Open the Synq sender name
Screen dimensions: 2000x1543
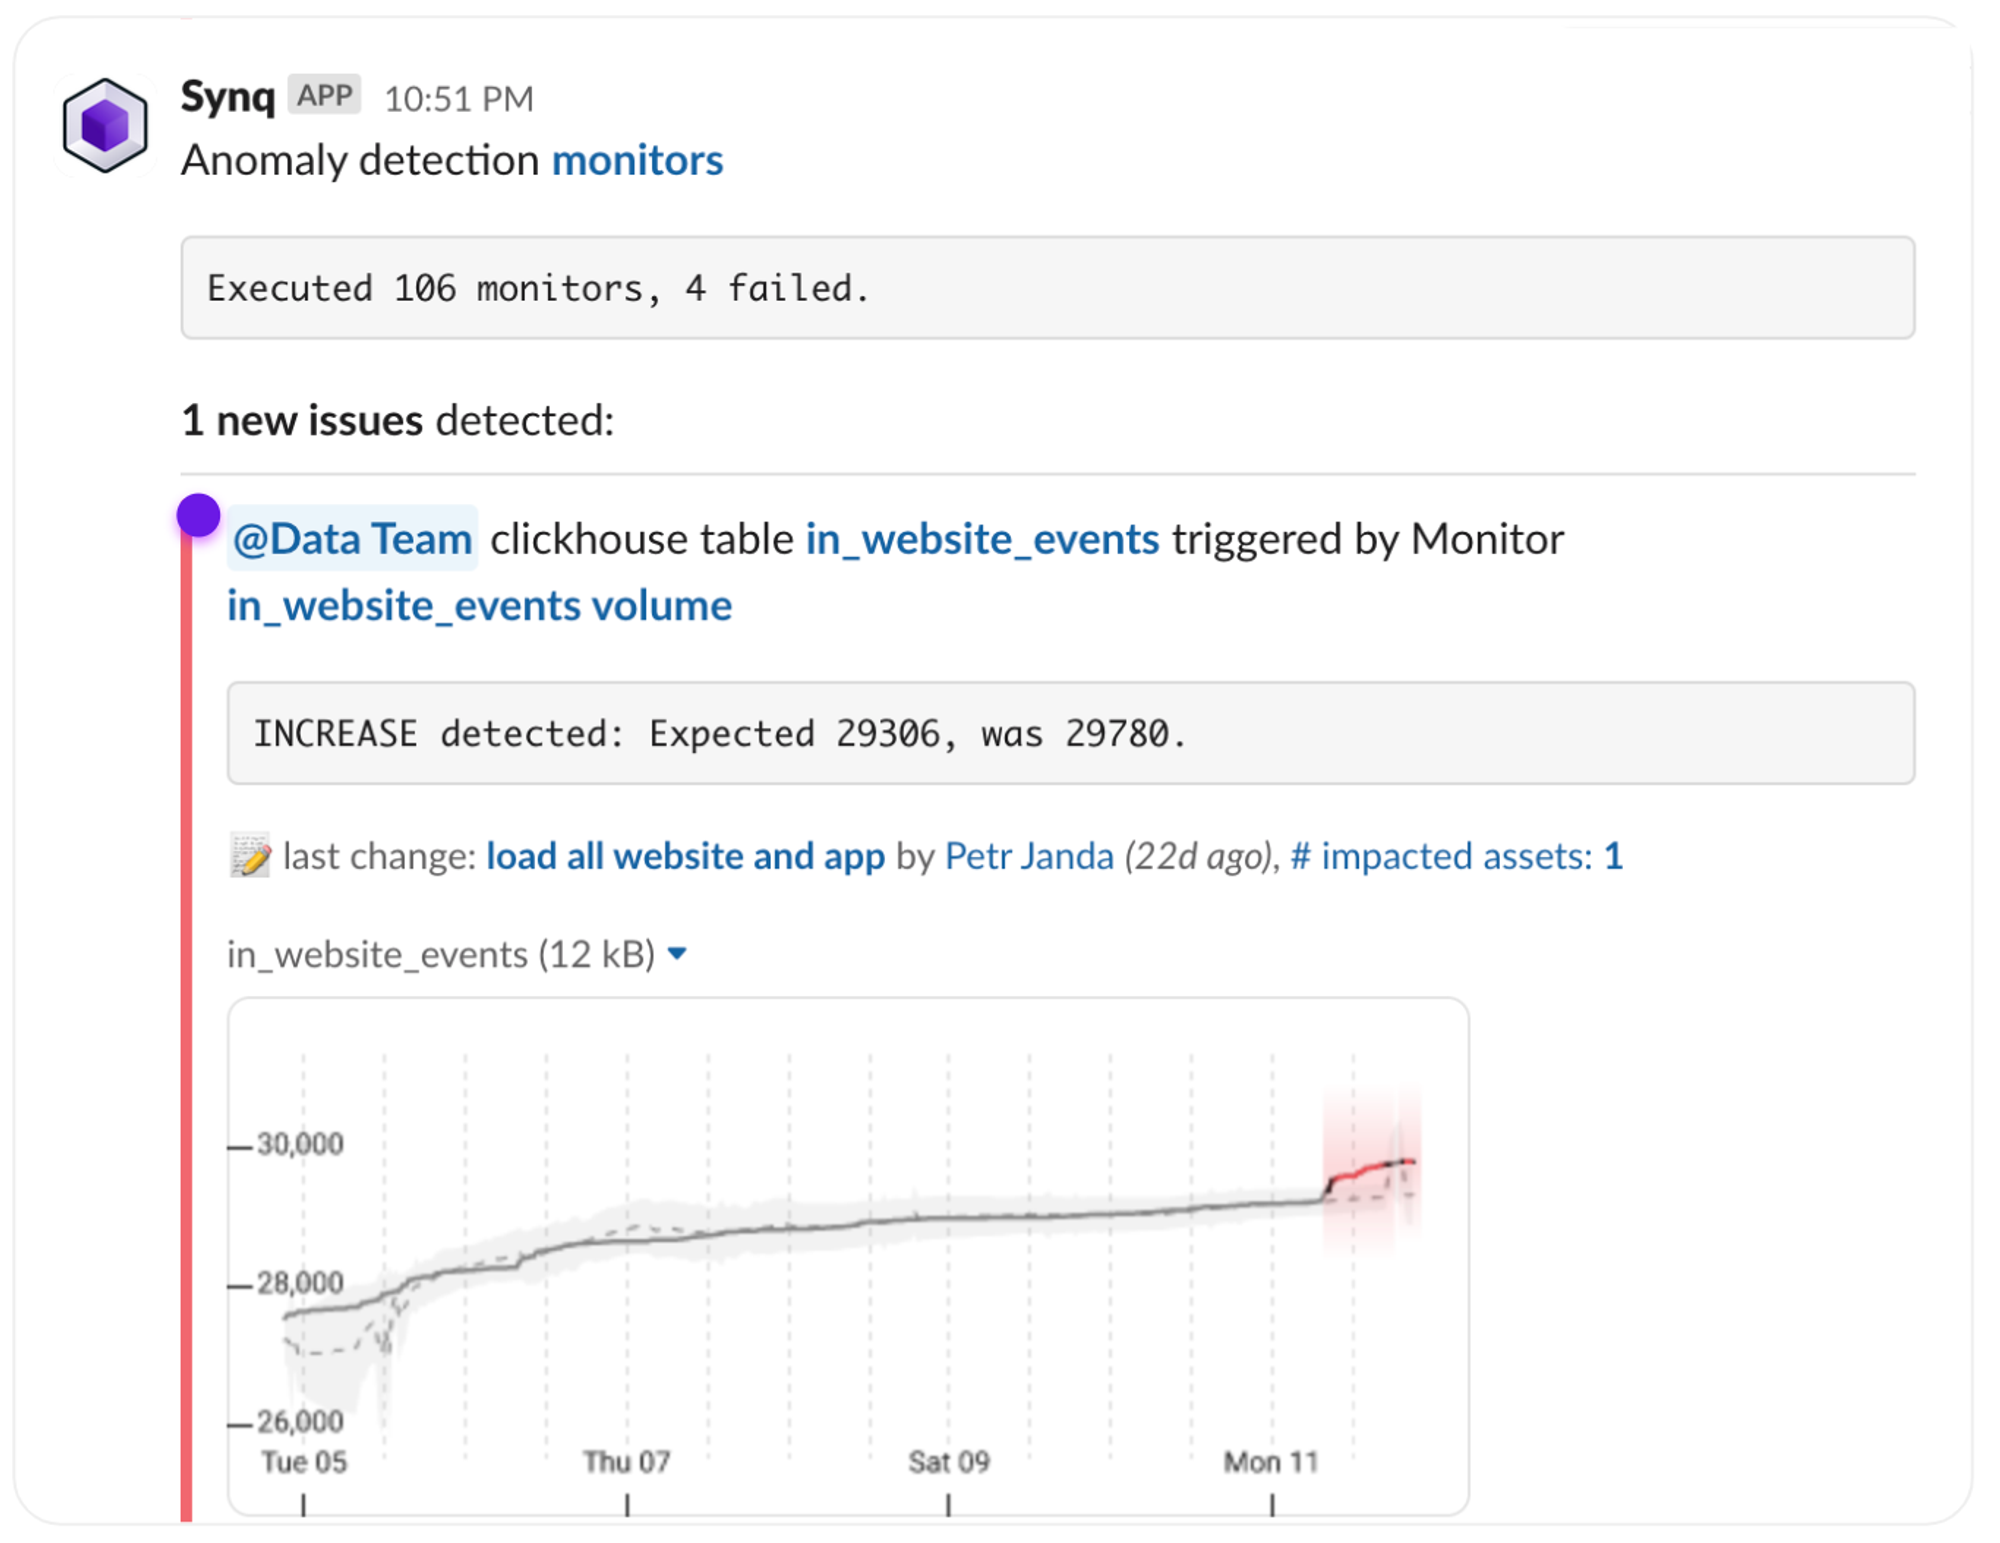(x=227, y=97)
